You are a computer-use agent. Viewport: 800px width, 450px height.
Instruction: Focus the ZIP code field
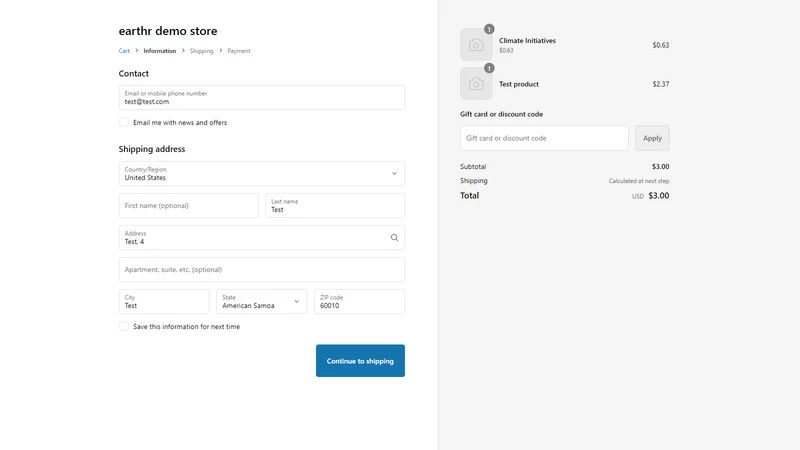click(359, 302)
